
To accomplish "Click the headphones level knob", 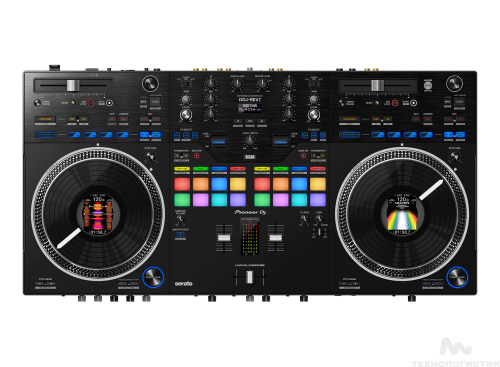I will [304, 220].
